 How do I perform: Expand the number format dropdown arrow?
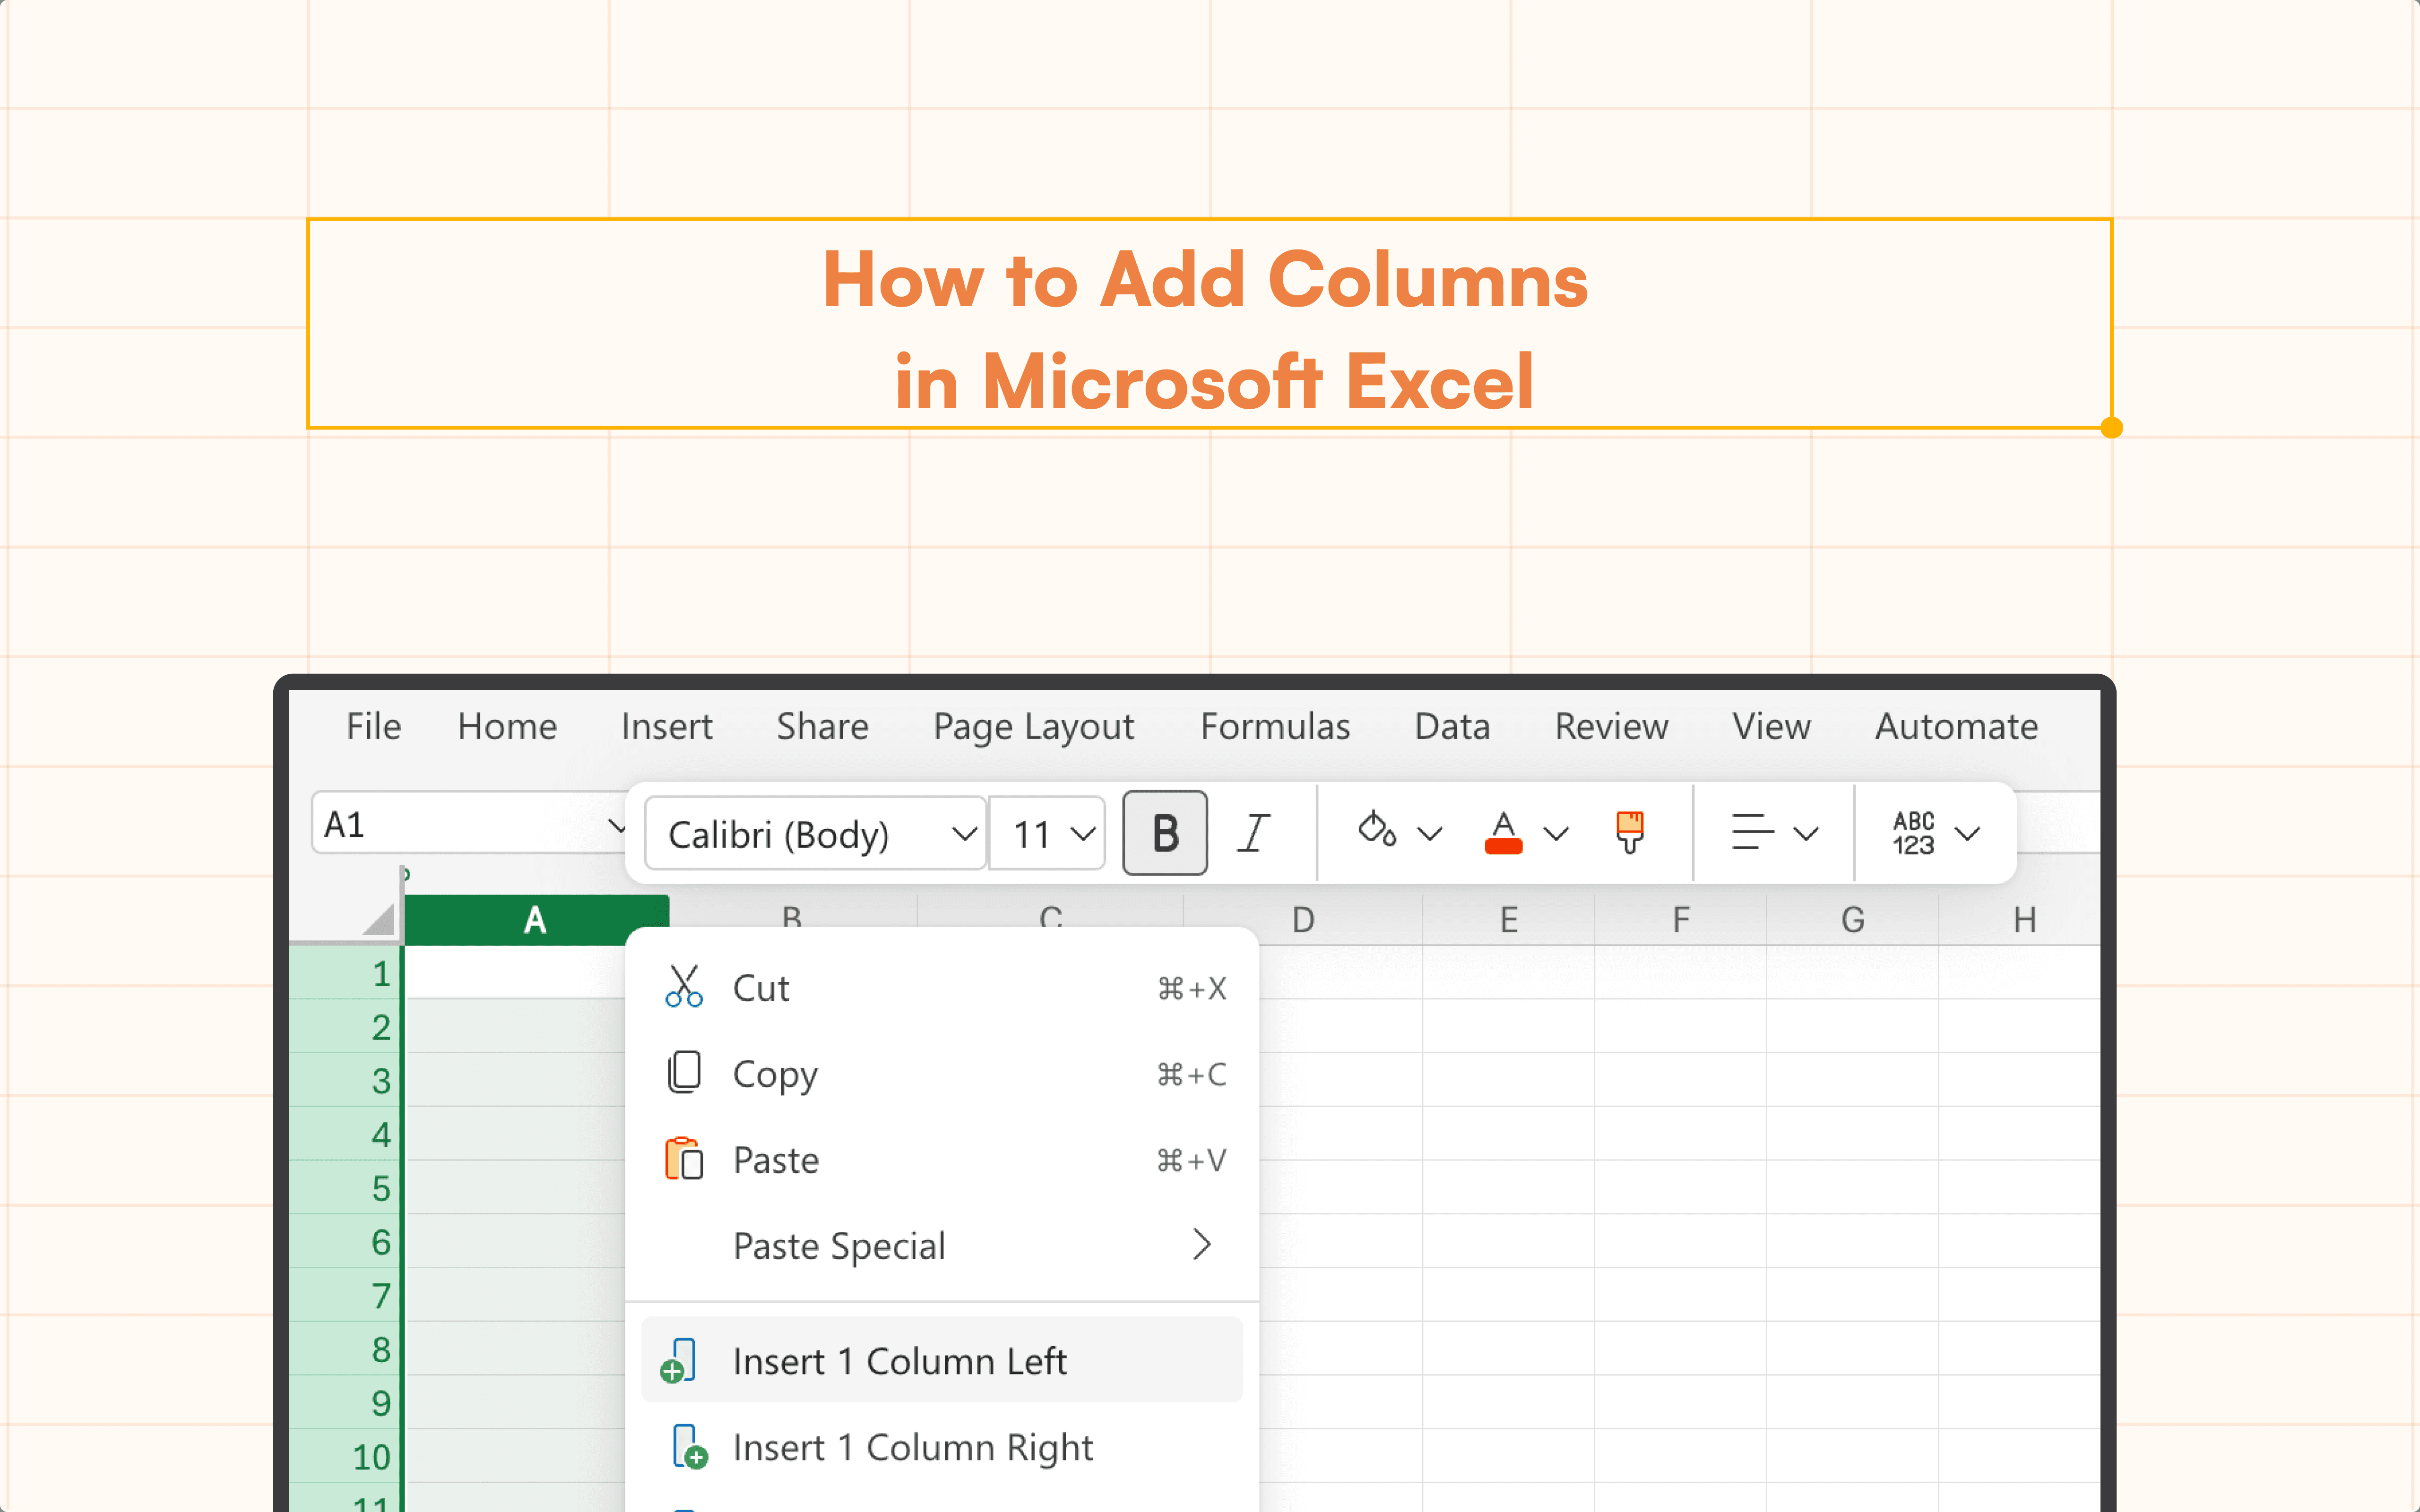click(1967, 833)
